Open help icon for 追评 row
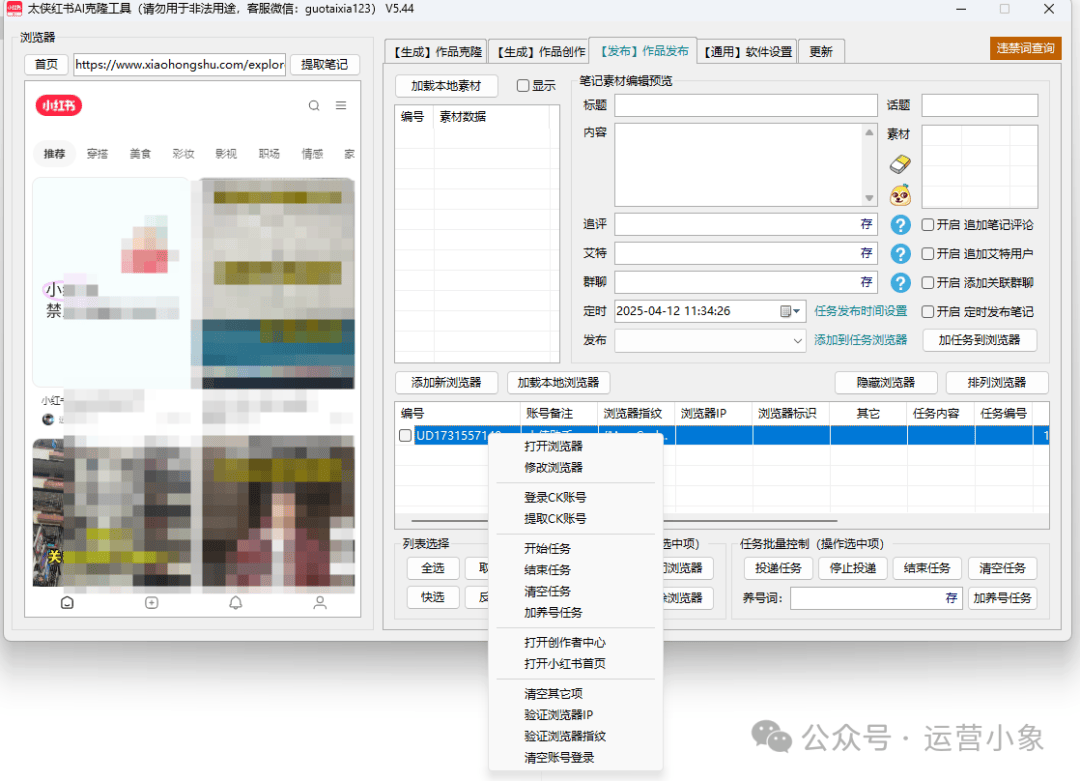This screenshot has width=1080, height=781. [900, 225]
